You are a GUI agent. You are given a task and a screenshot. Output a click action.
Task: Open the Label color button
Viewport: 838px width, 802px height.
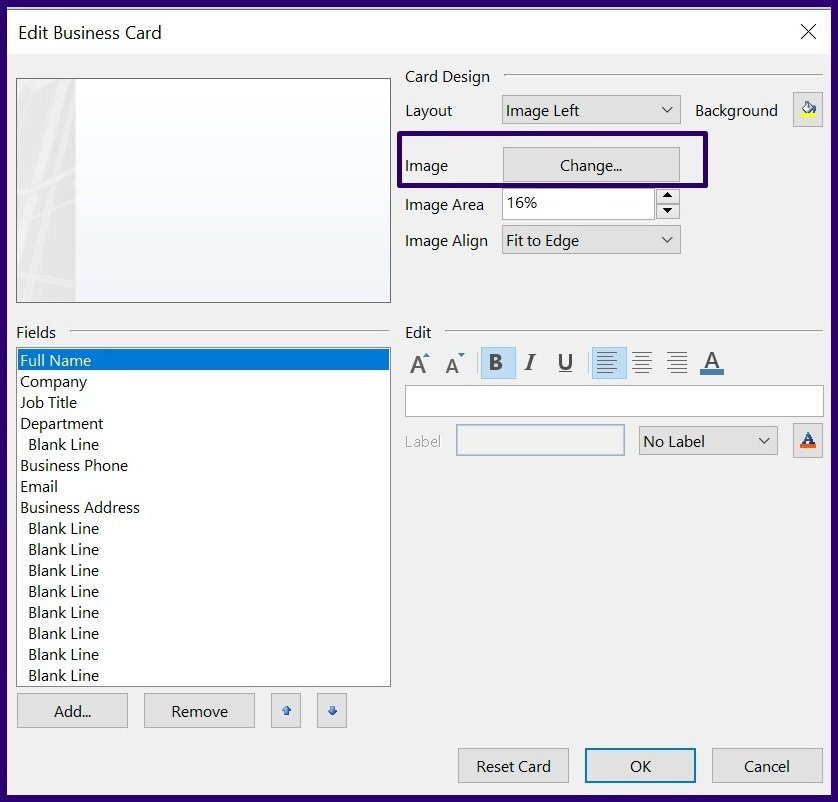[808, 441]
